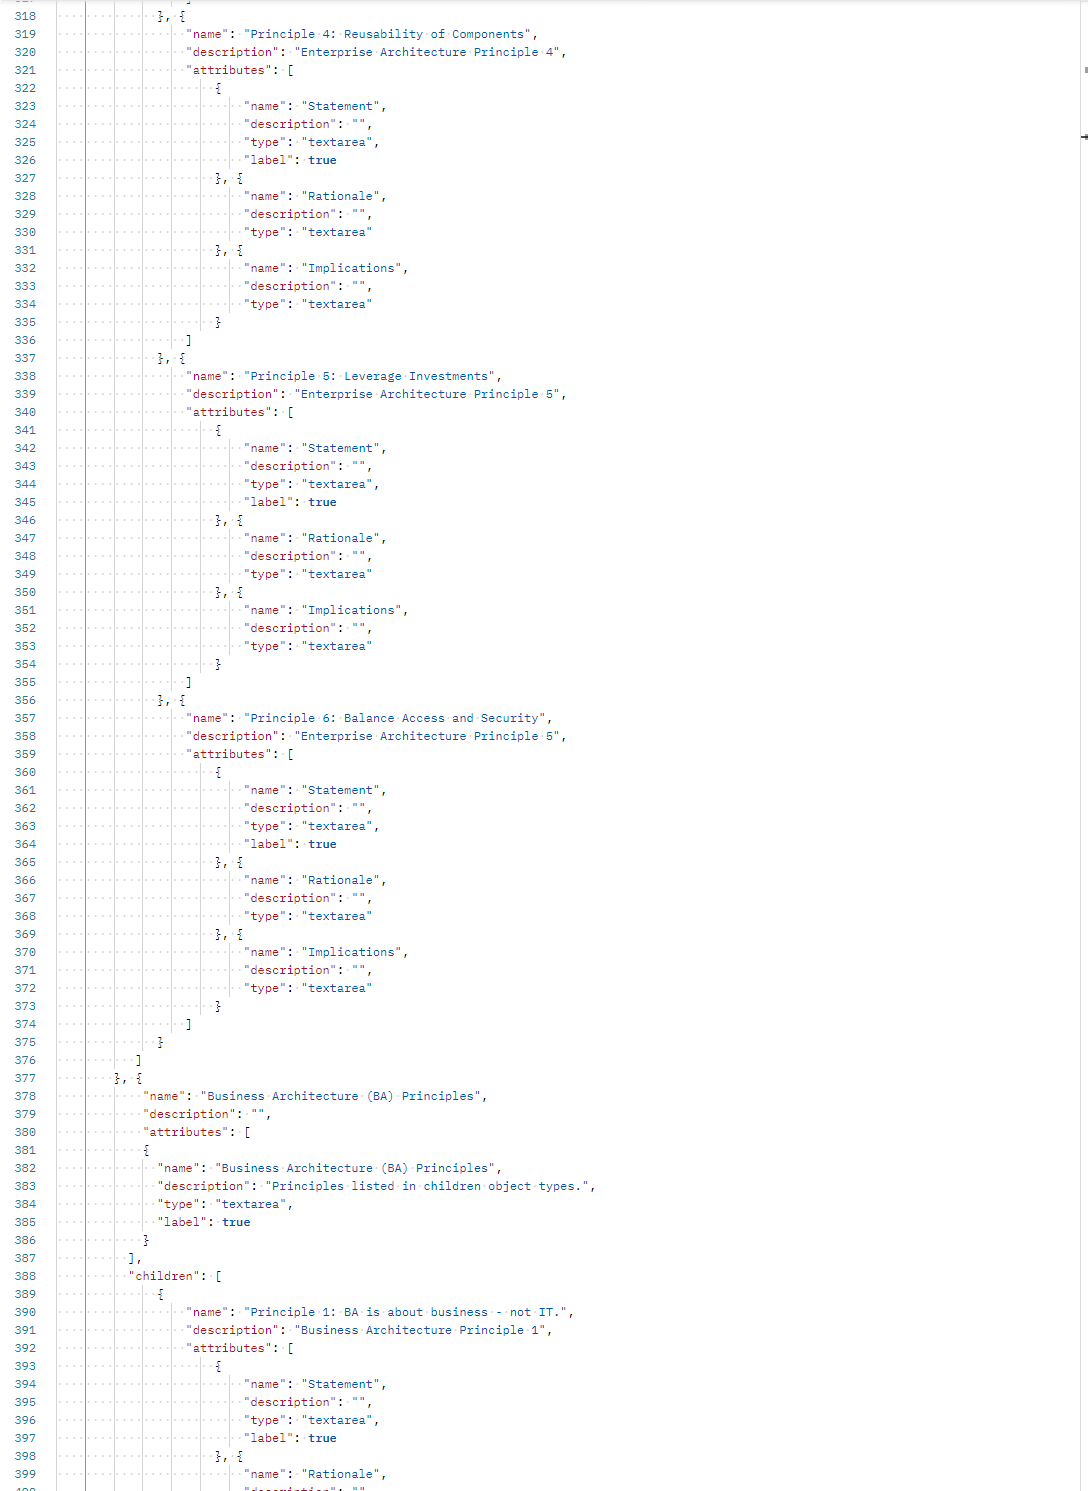Click "Business Architecture (BA) Principles" on line 378
The image size is (1088, 1491).
[341, 1096]
